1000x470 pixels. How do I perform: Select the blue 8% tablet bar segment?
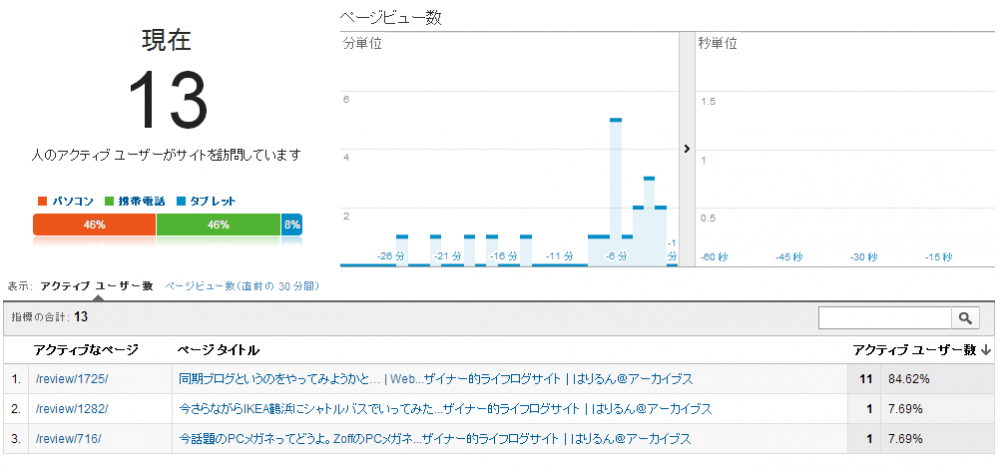click(x=292, y=225)
